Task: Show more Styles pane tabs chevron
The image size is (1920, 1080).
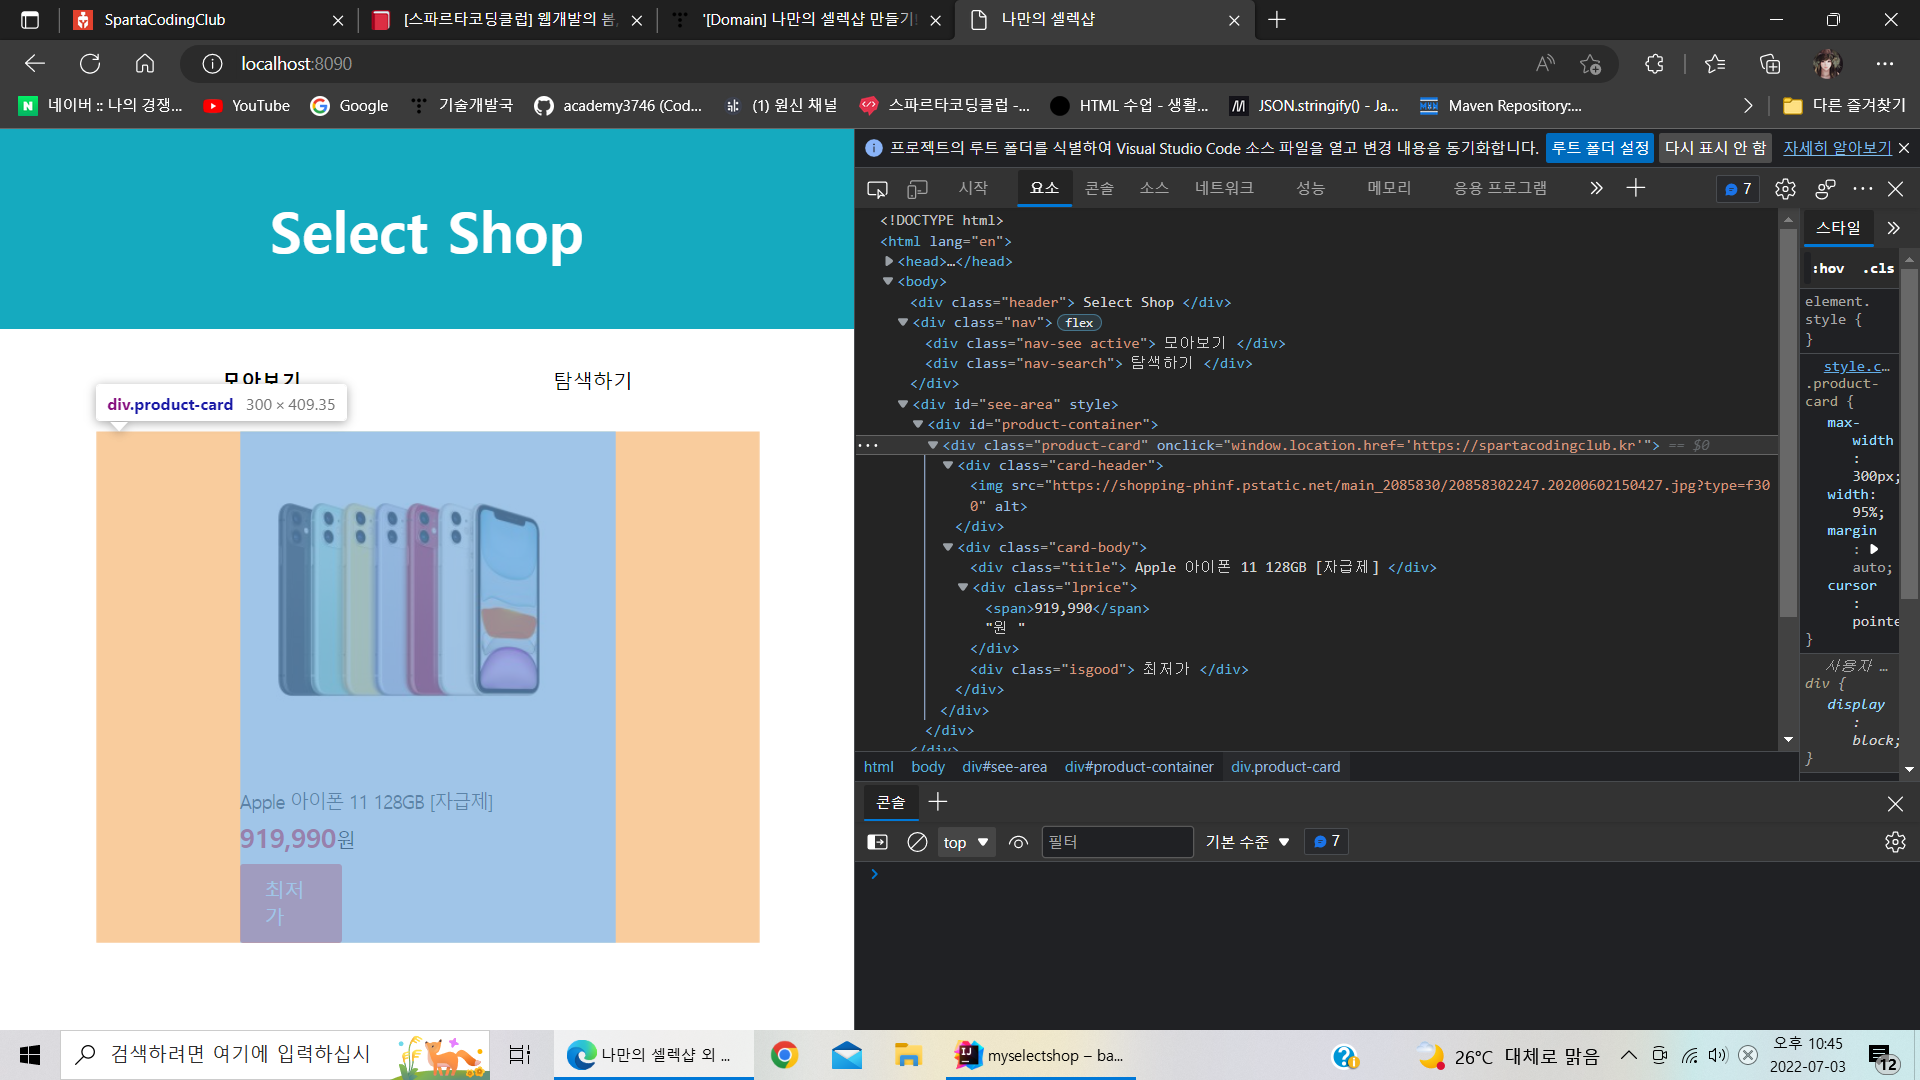Action: [x=1893, y=228]
